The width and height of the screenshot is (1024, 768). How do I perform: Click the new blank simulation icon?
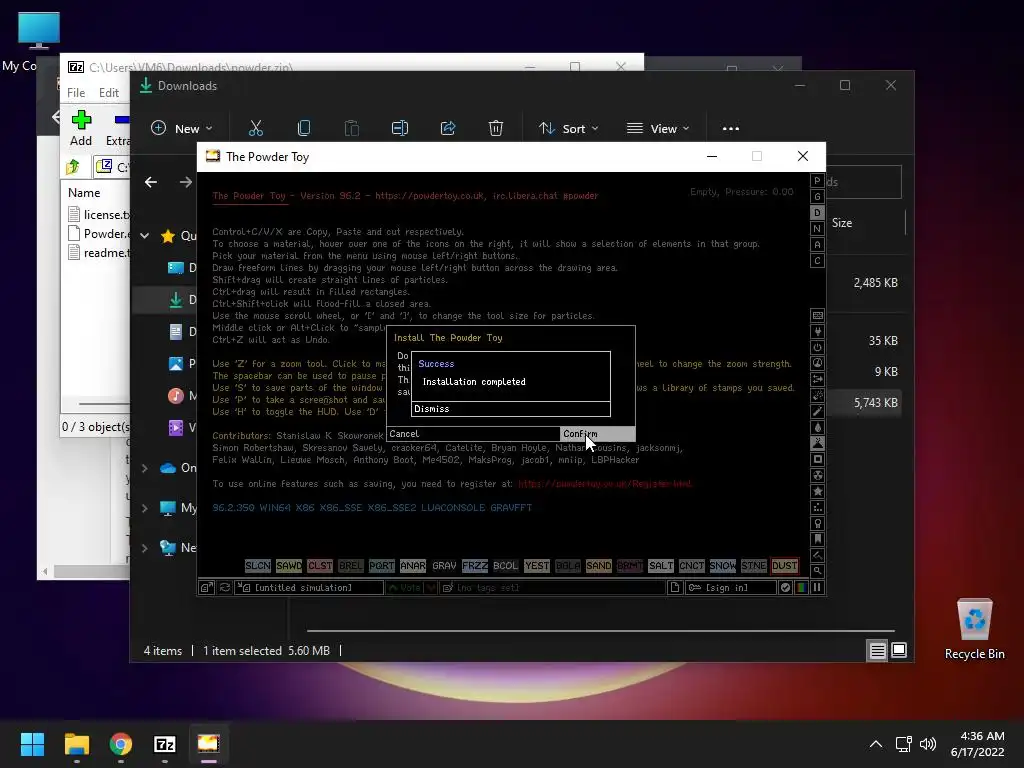(x=675, y=588)
